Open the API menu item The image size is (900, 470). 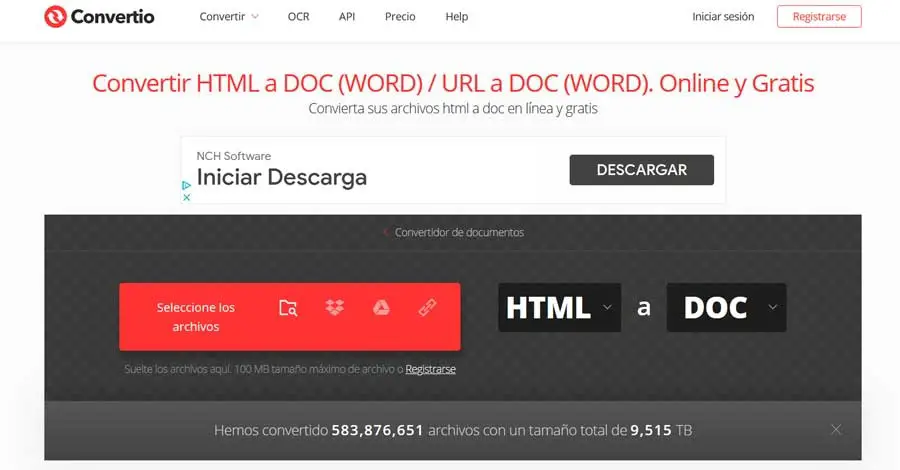point(347,17)
